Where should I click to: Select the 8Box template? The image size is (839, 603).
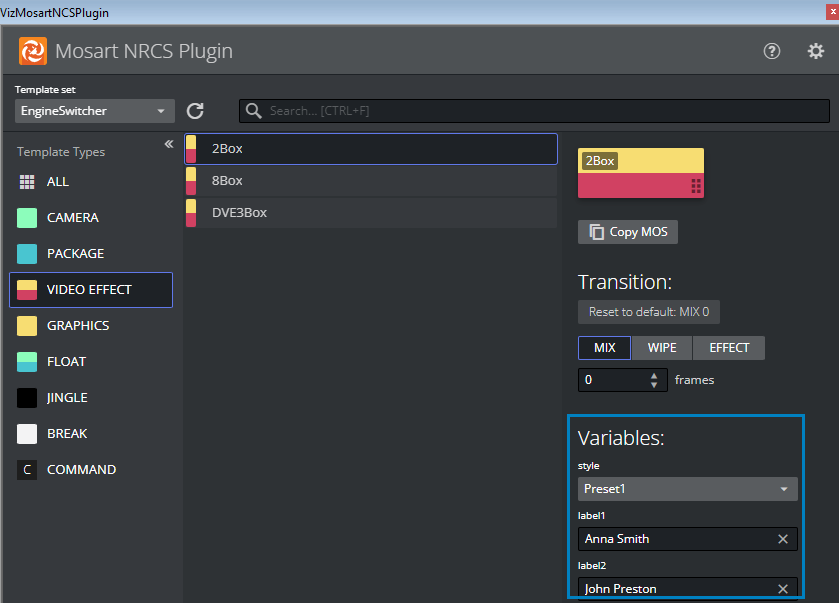click(370, 181)
